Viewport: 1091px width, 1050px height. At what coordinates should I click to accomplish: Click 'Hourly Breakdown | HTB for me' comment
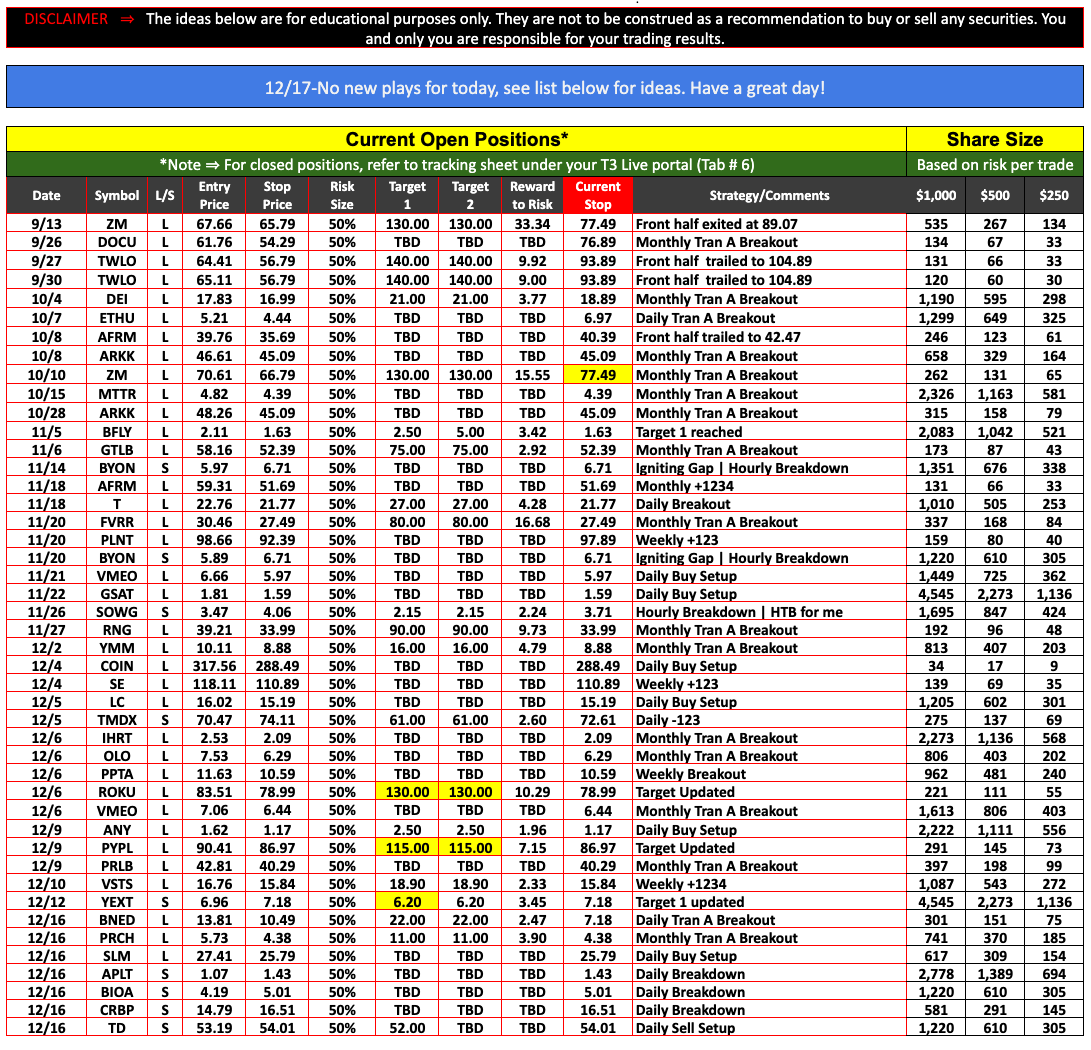coord(739,612)
